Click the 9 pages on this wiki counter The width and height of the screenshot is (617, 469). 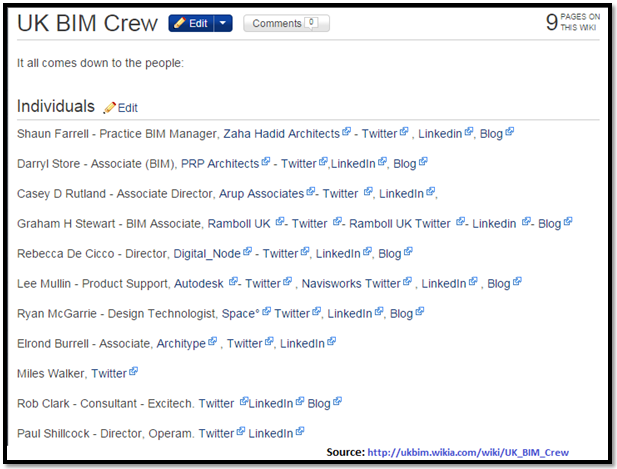click(x=573, y=22)
